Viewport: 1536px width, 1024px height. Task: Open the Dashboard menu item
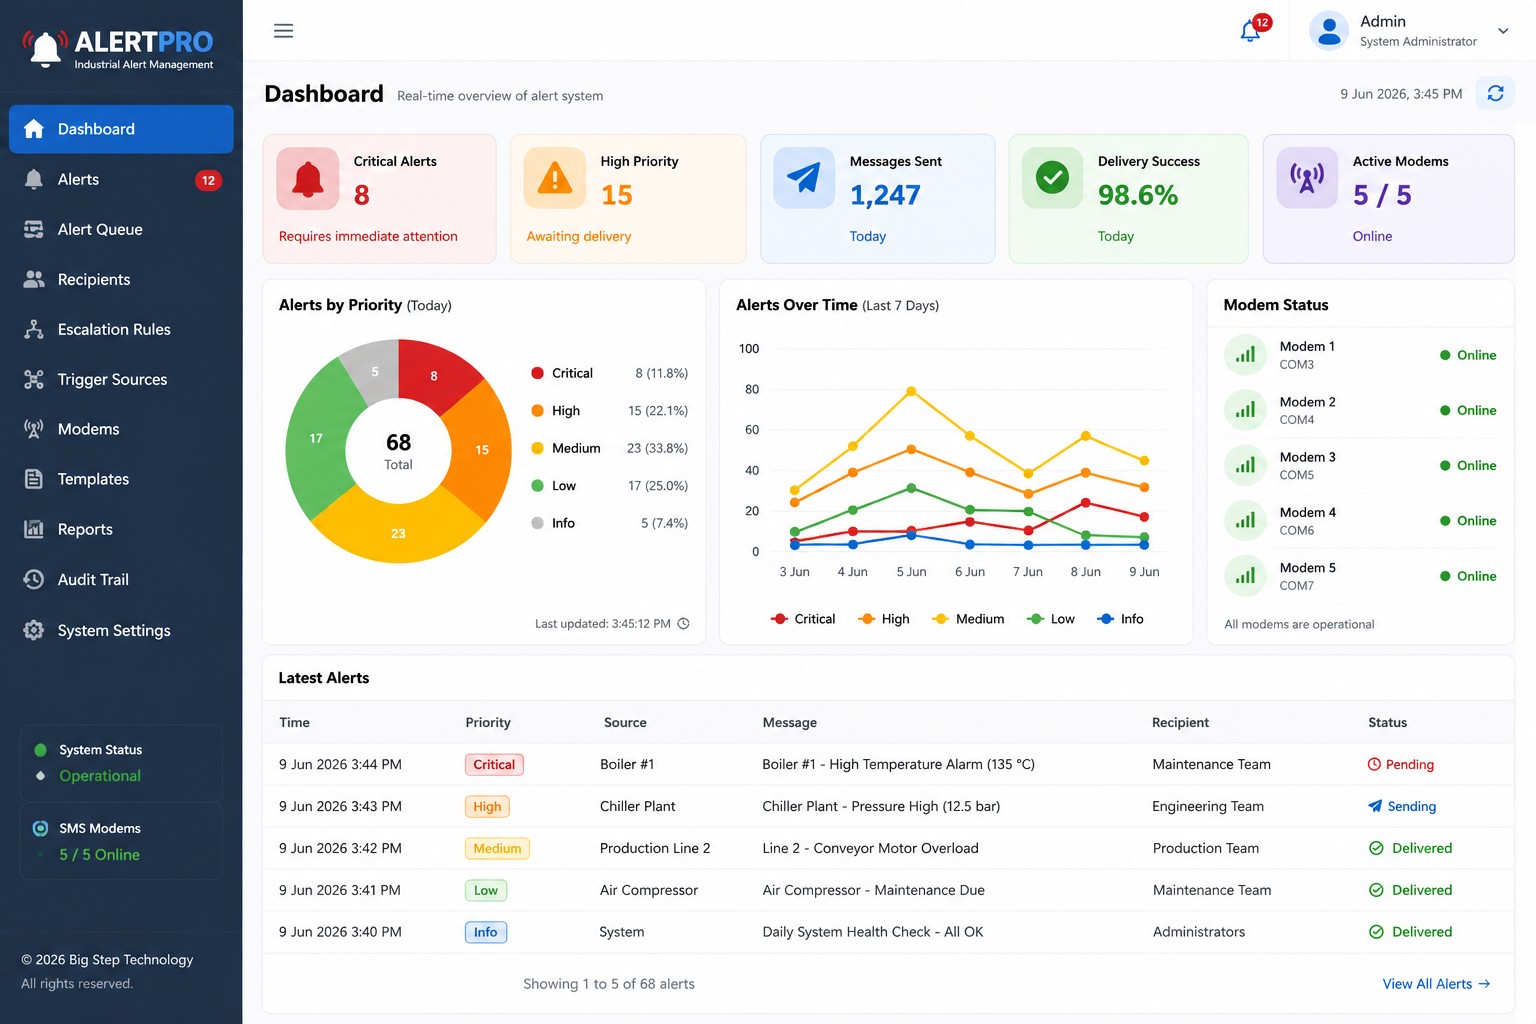point(121,129)
